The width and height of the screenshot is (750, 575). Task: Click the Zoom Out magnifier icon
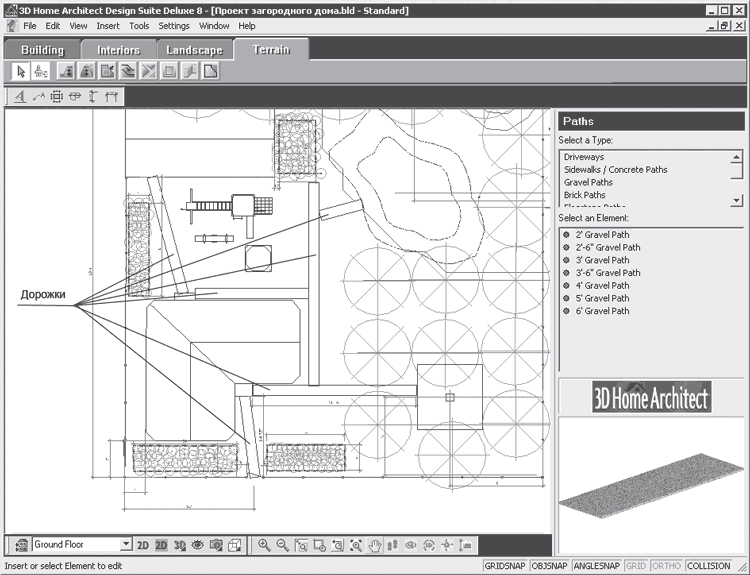283,545
